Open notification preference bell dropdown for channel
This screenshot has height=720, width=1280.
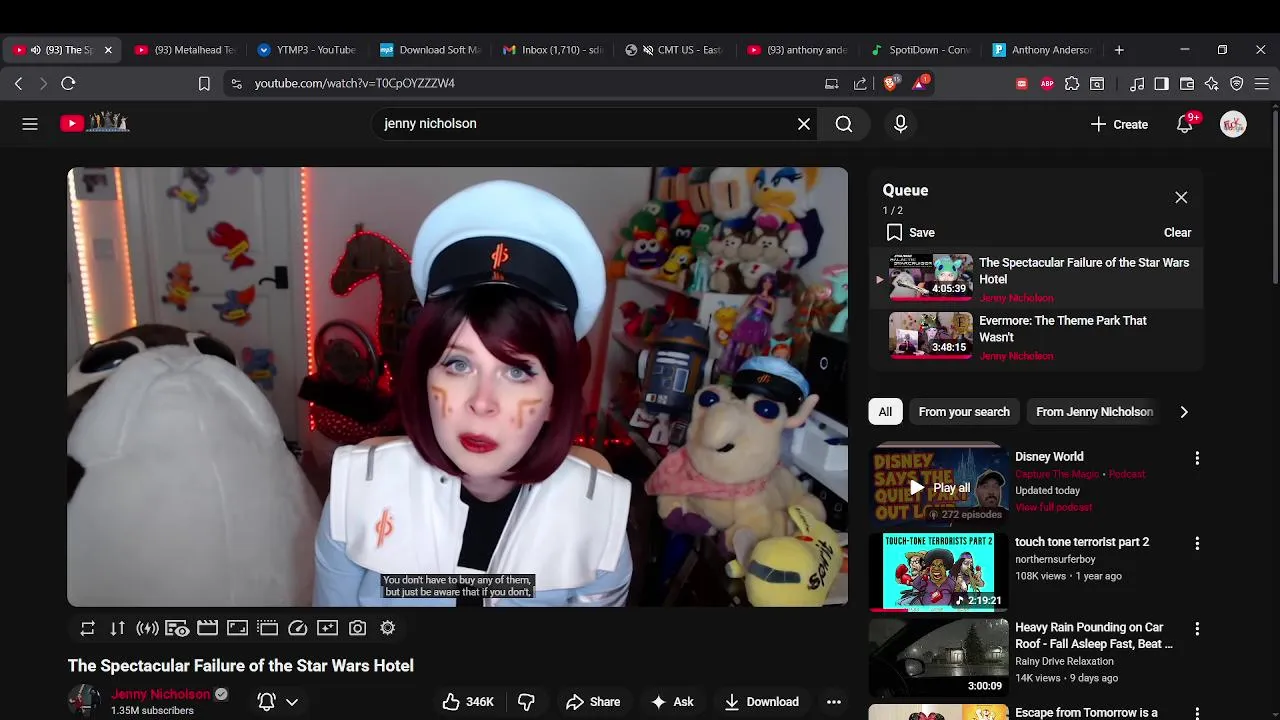pyautogui.click(x=278, y=702)
